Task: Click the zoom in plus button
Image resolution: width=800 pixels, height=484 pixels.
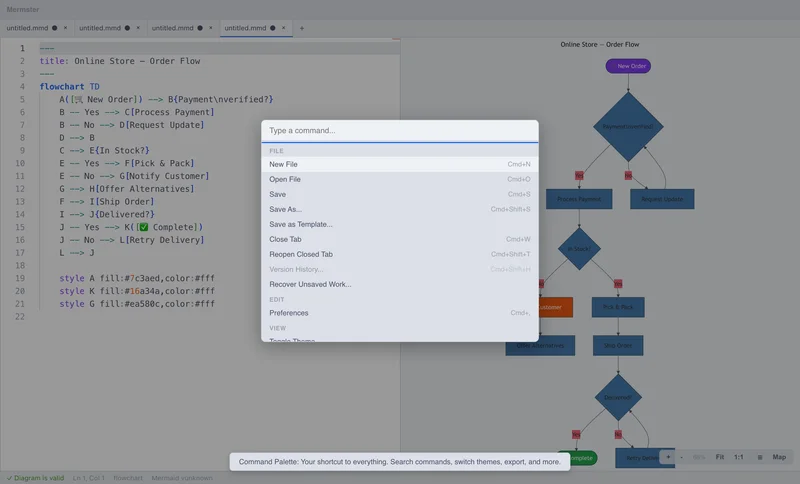Action: point(668,457)
